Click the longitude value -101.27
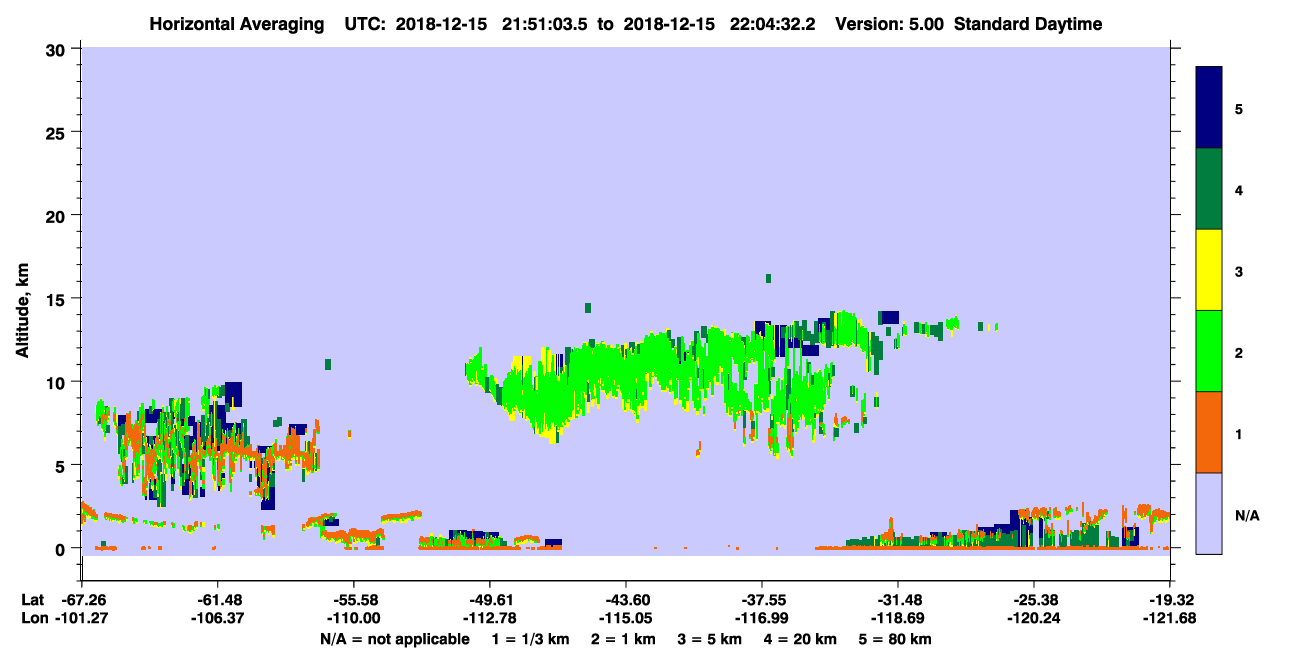 click(x=83, y=618)
